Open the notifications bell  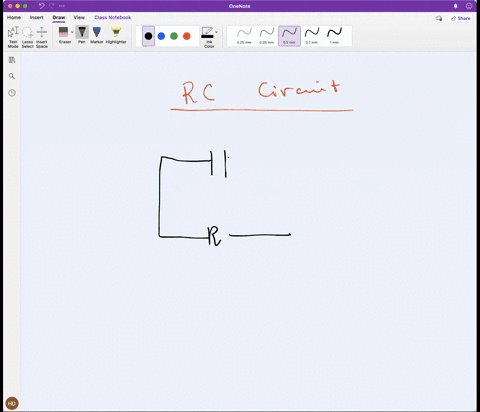pos(455,6)
